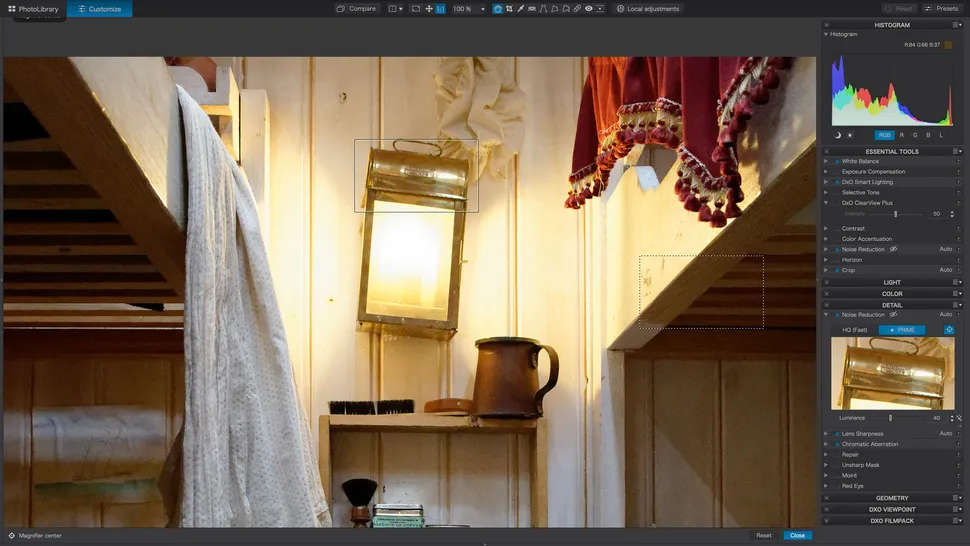Adjust the Luminance slider handle

[x=890, y=418]
